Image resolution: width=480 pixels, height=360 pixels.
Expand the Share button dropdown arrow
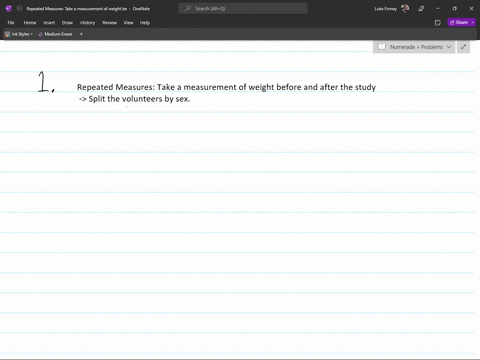pyautogui.click(x=473, y=22)
